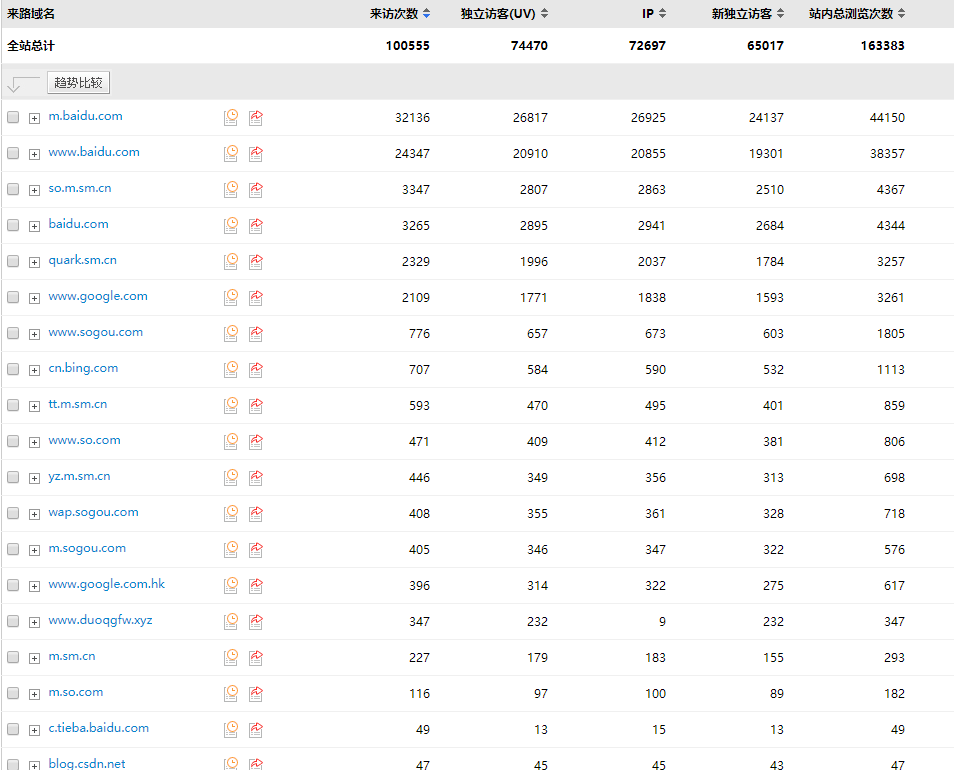Expand the m.baidu.com row details

click(x=35, y=119)
